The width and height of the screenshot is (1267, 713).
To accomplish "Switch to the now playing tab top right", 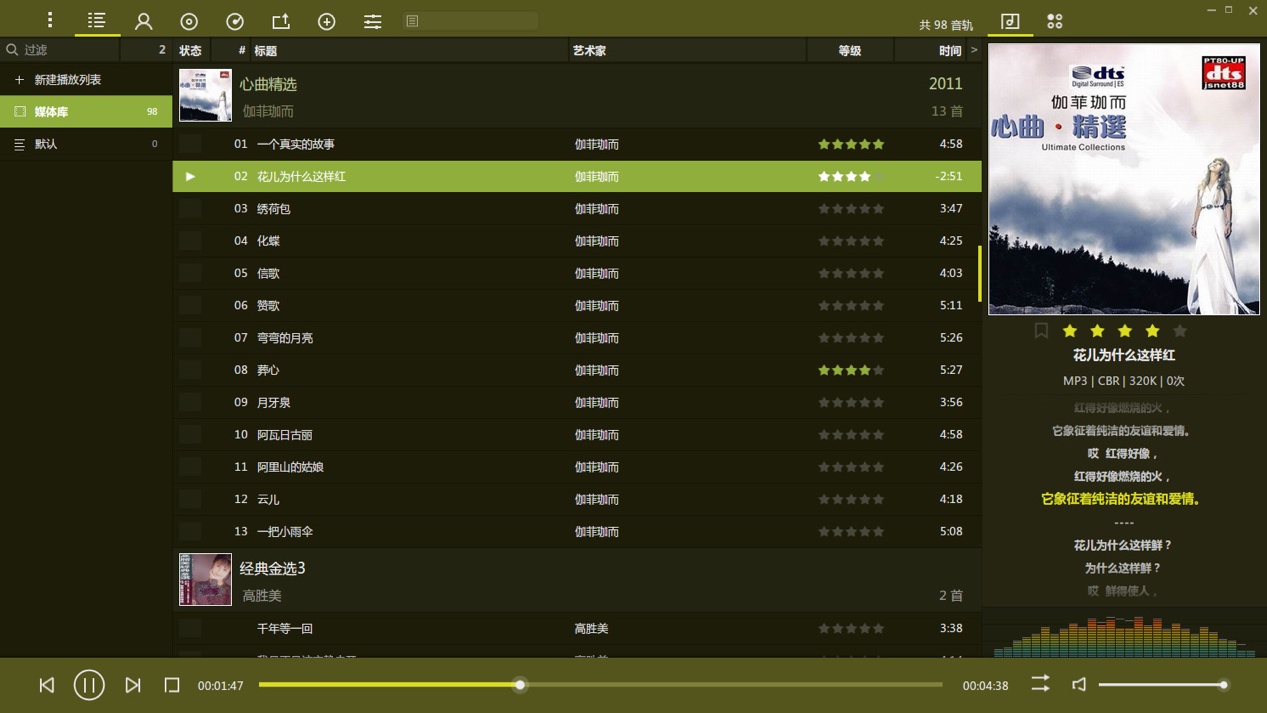I will [x=1010, y=20].
